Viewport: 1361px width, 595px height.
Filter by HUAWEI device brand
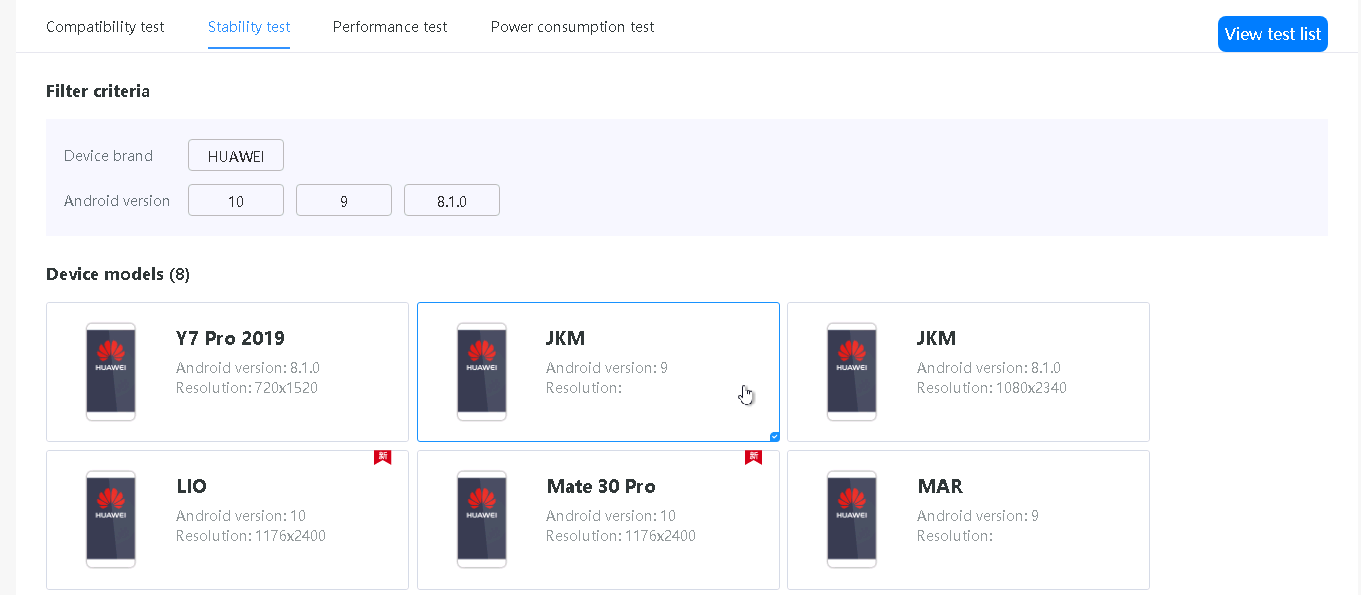(x=236, y=155)
